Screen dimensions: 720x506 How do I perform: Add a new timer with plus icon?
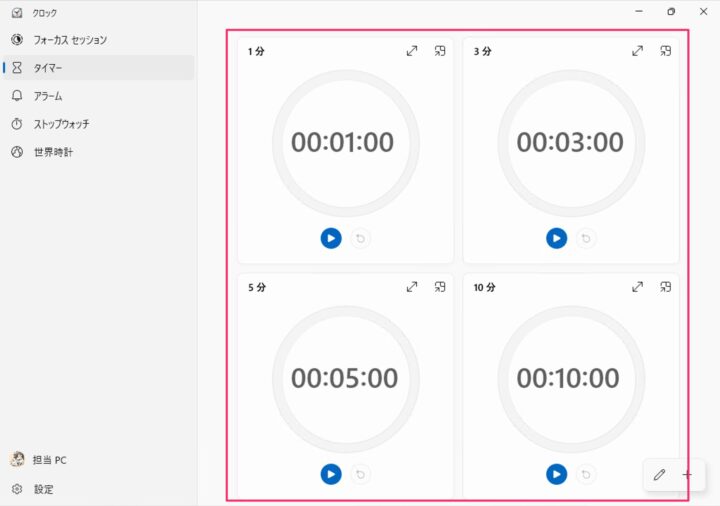point(687,475)
